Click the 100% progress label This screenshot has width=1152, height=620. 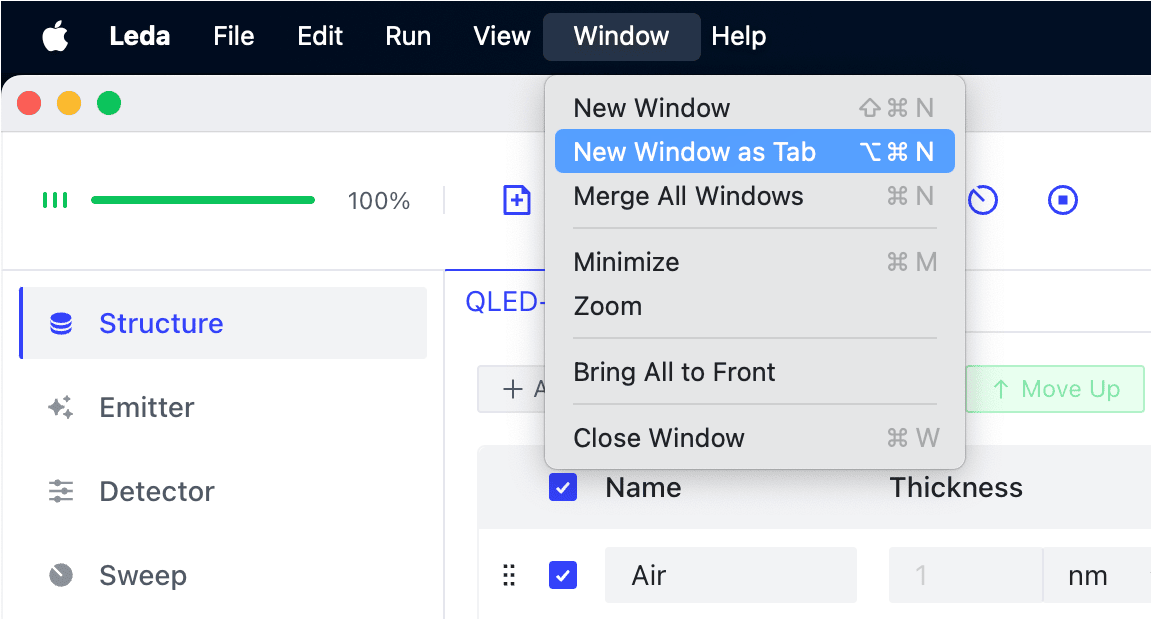click(378, 201)
